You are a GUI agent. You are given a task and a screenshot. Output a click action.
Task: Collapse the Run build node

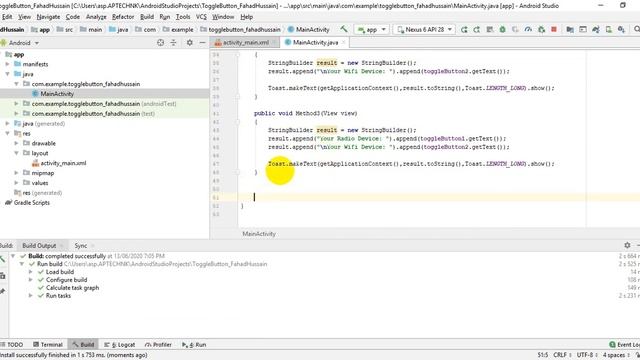22,264
